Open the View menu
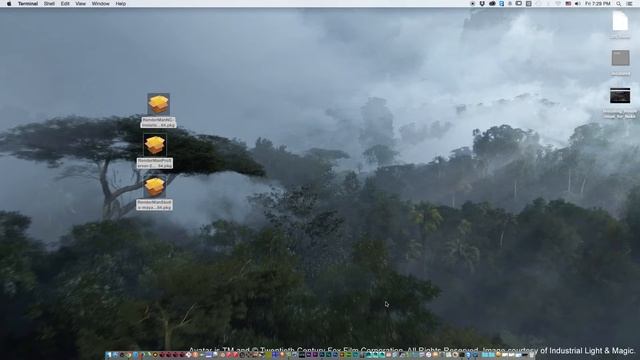This screenshot has height=360, width=640. [80, 4]
